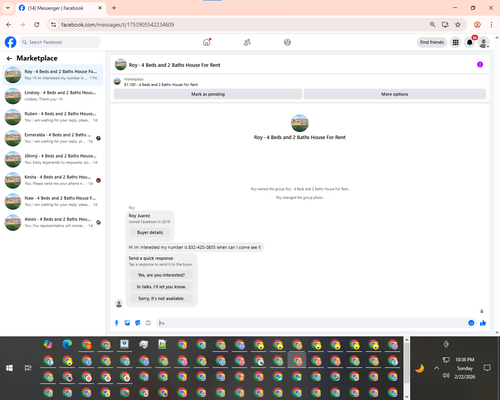This screenshot has width=500, height=400.
Task: Open the Chrome three-dot menu
Action: [x=491, y=24]
